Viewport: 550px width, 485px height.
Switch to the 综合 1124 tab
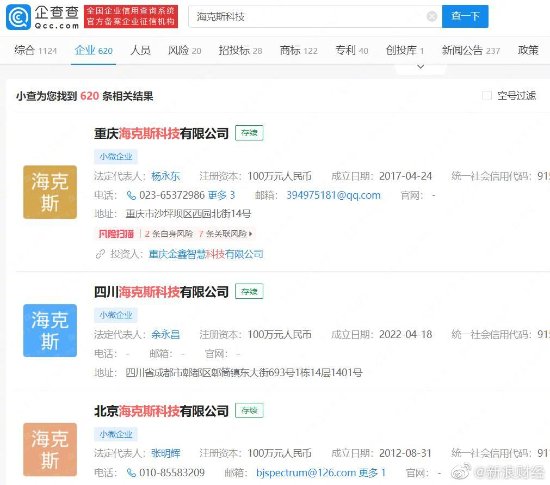point(35,50)
